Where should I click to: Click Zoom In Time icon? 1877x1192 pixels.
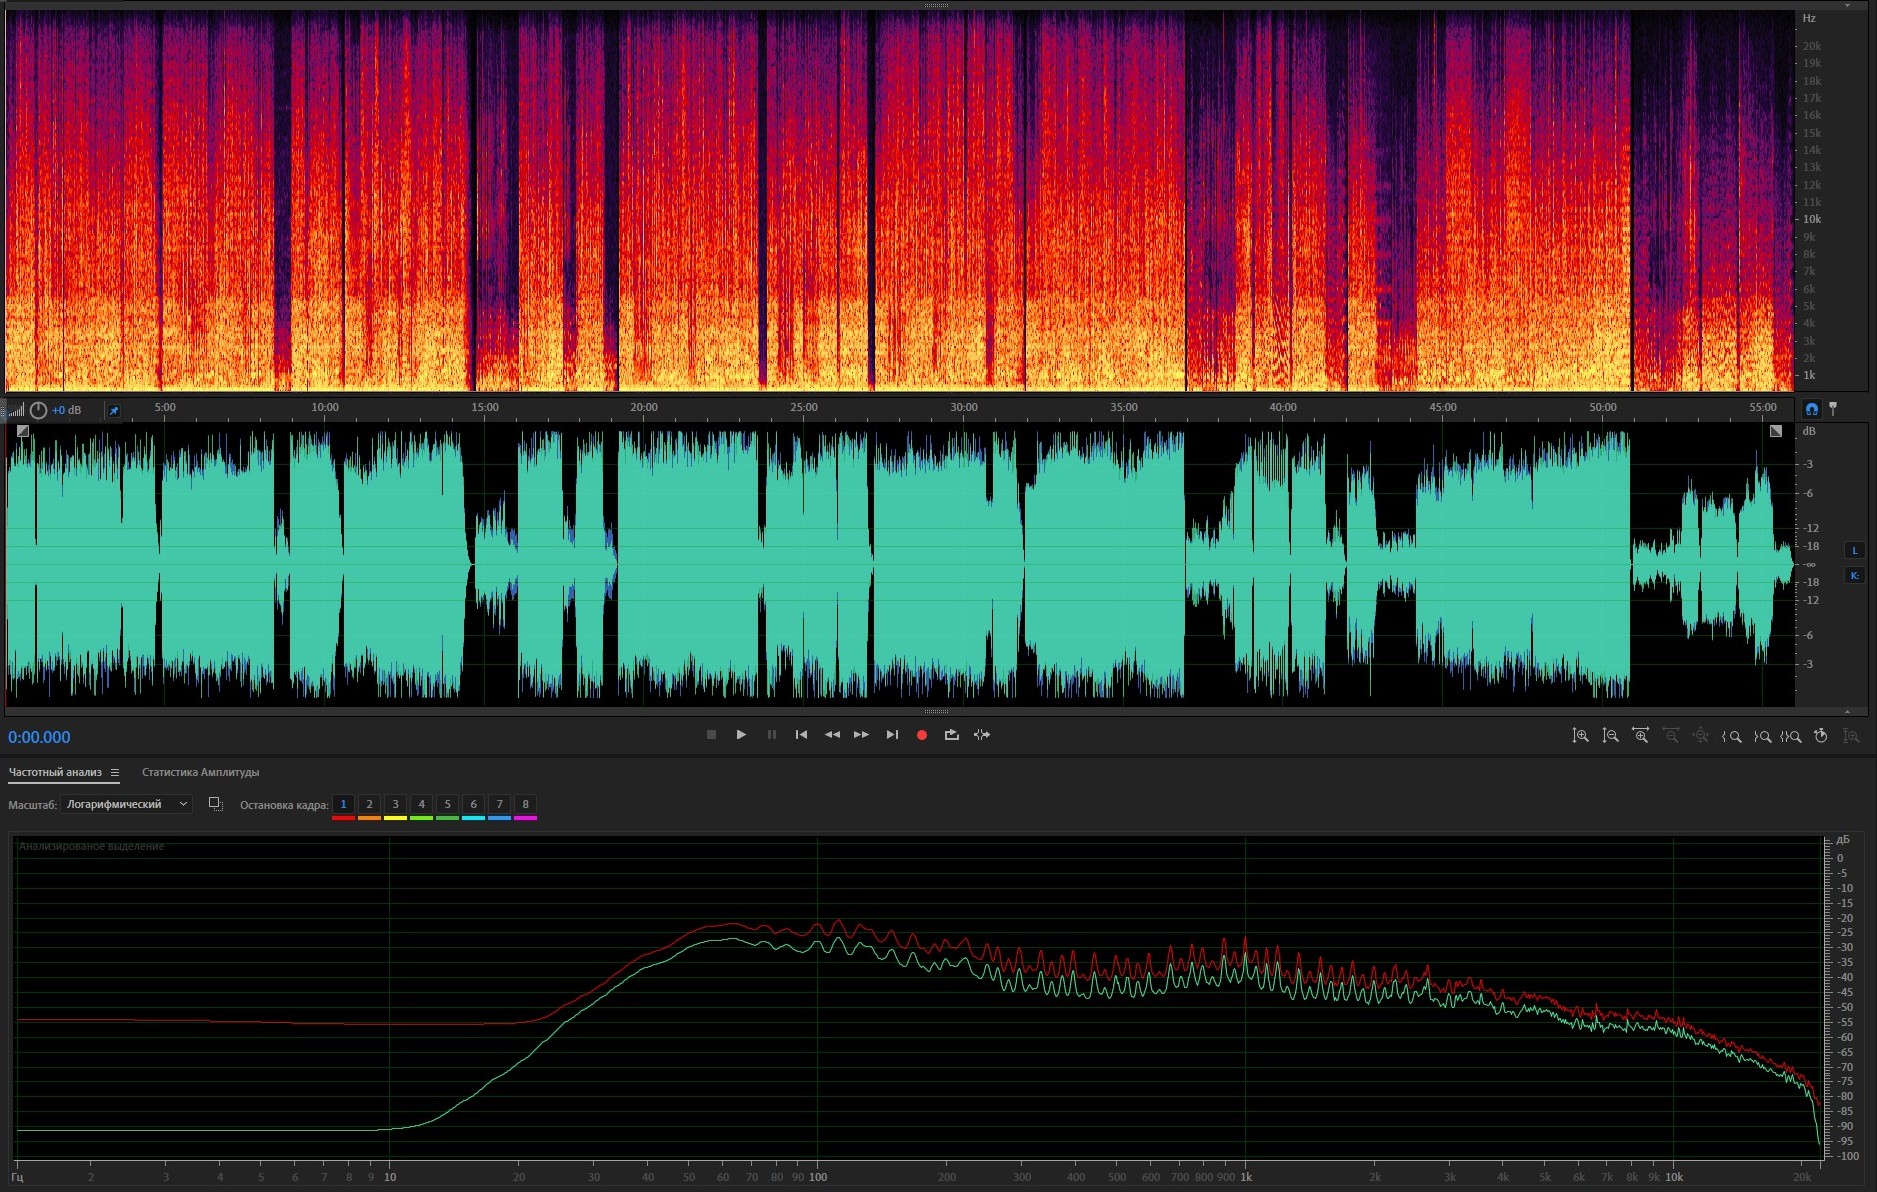coord(1640,736)
